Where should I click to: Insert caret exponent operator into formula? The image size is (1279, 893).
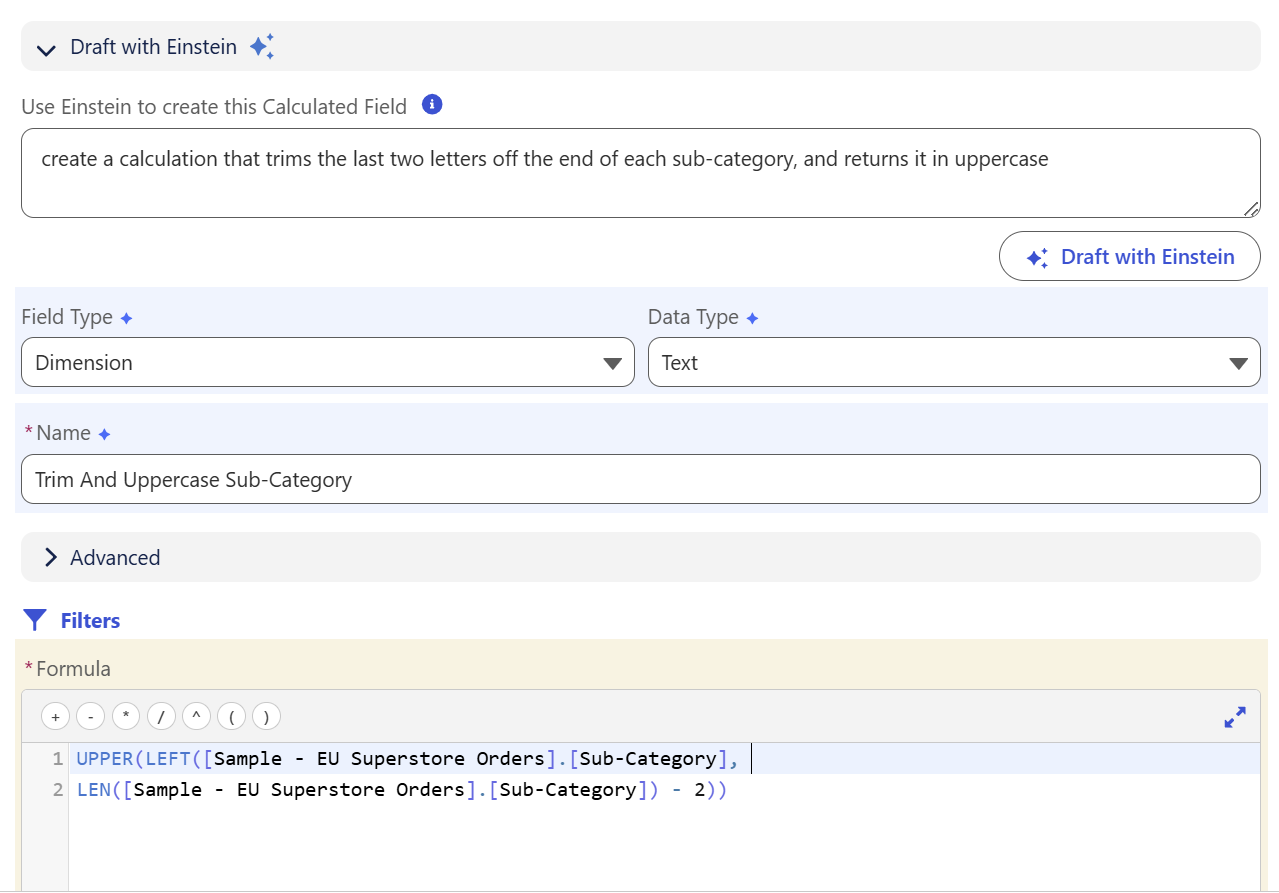[196, 716]
